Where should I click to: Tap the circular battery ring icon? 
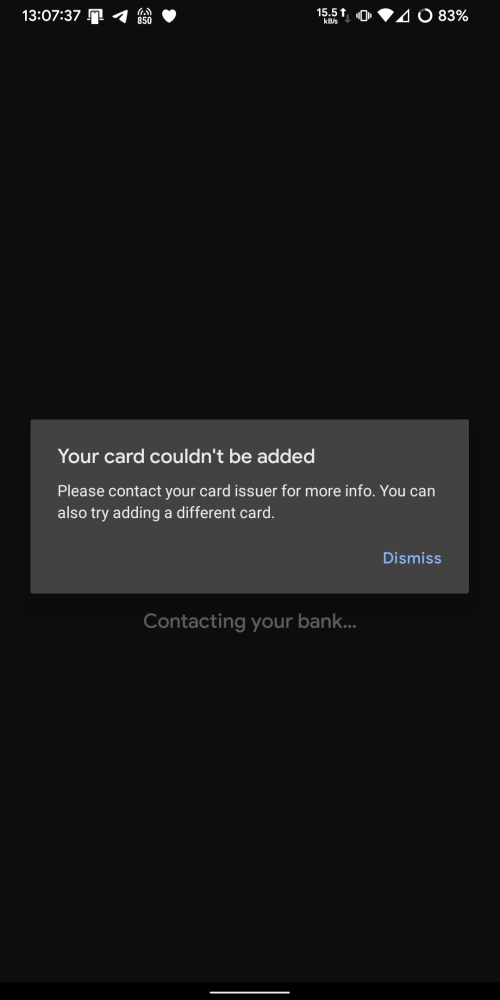[x=425, y=16]
